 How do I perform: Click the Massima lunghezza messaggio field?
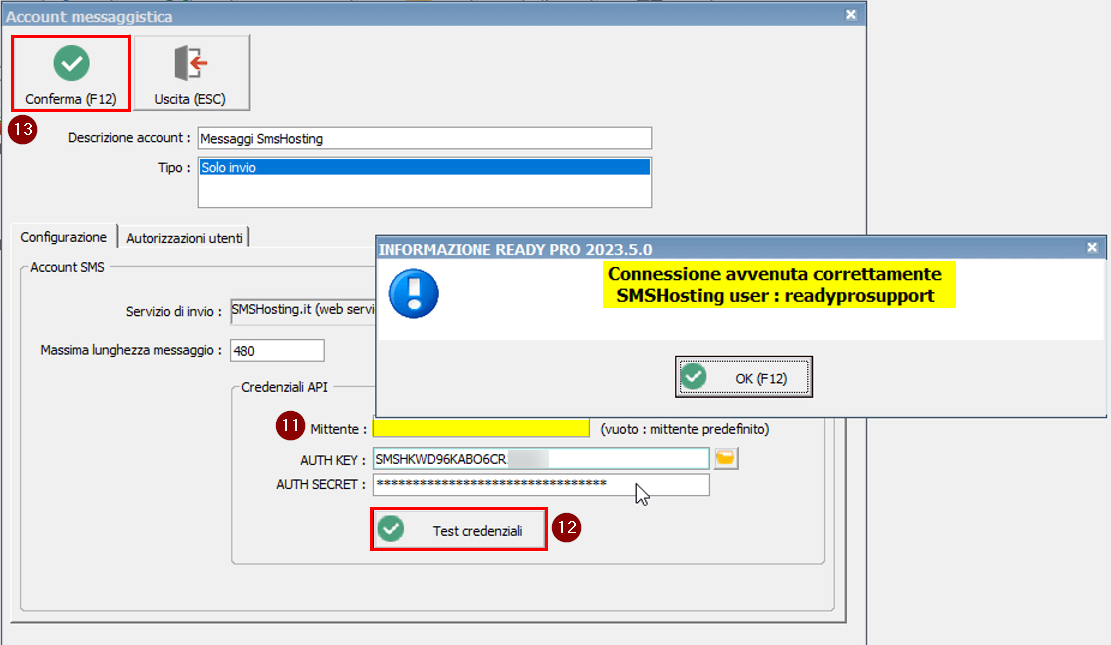277,350
